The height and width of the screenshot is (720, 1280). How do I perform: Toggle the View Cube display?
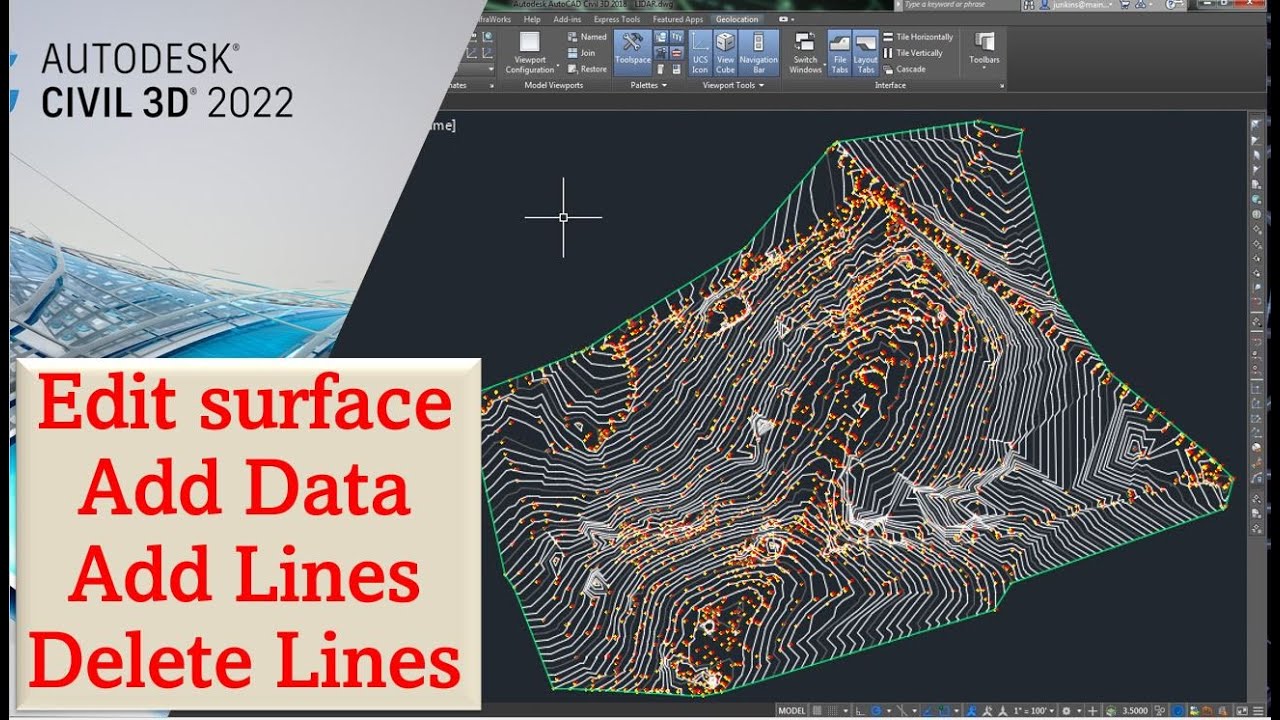[x=725, y=52]
